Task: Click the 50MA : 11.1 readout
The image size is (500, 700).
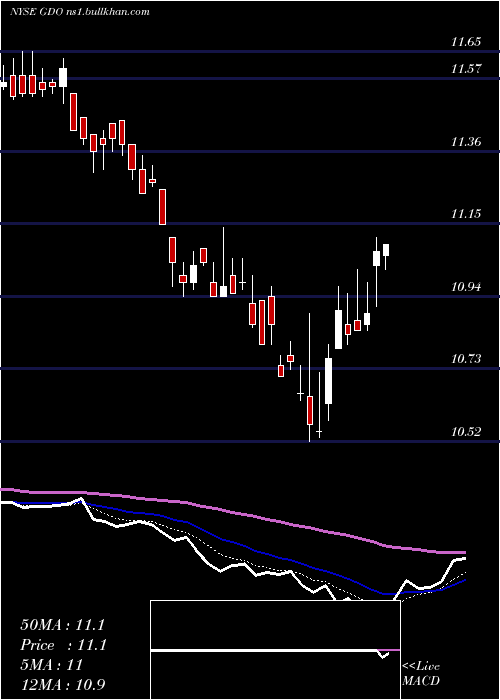Action: [62, 625]
